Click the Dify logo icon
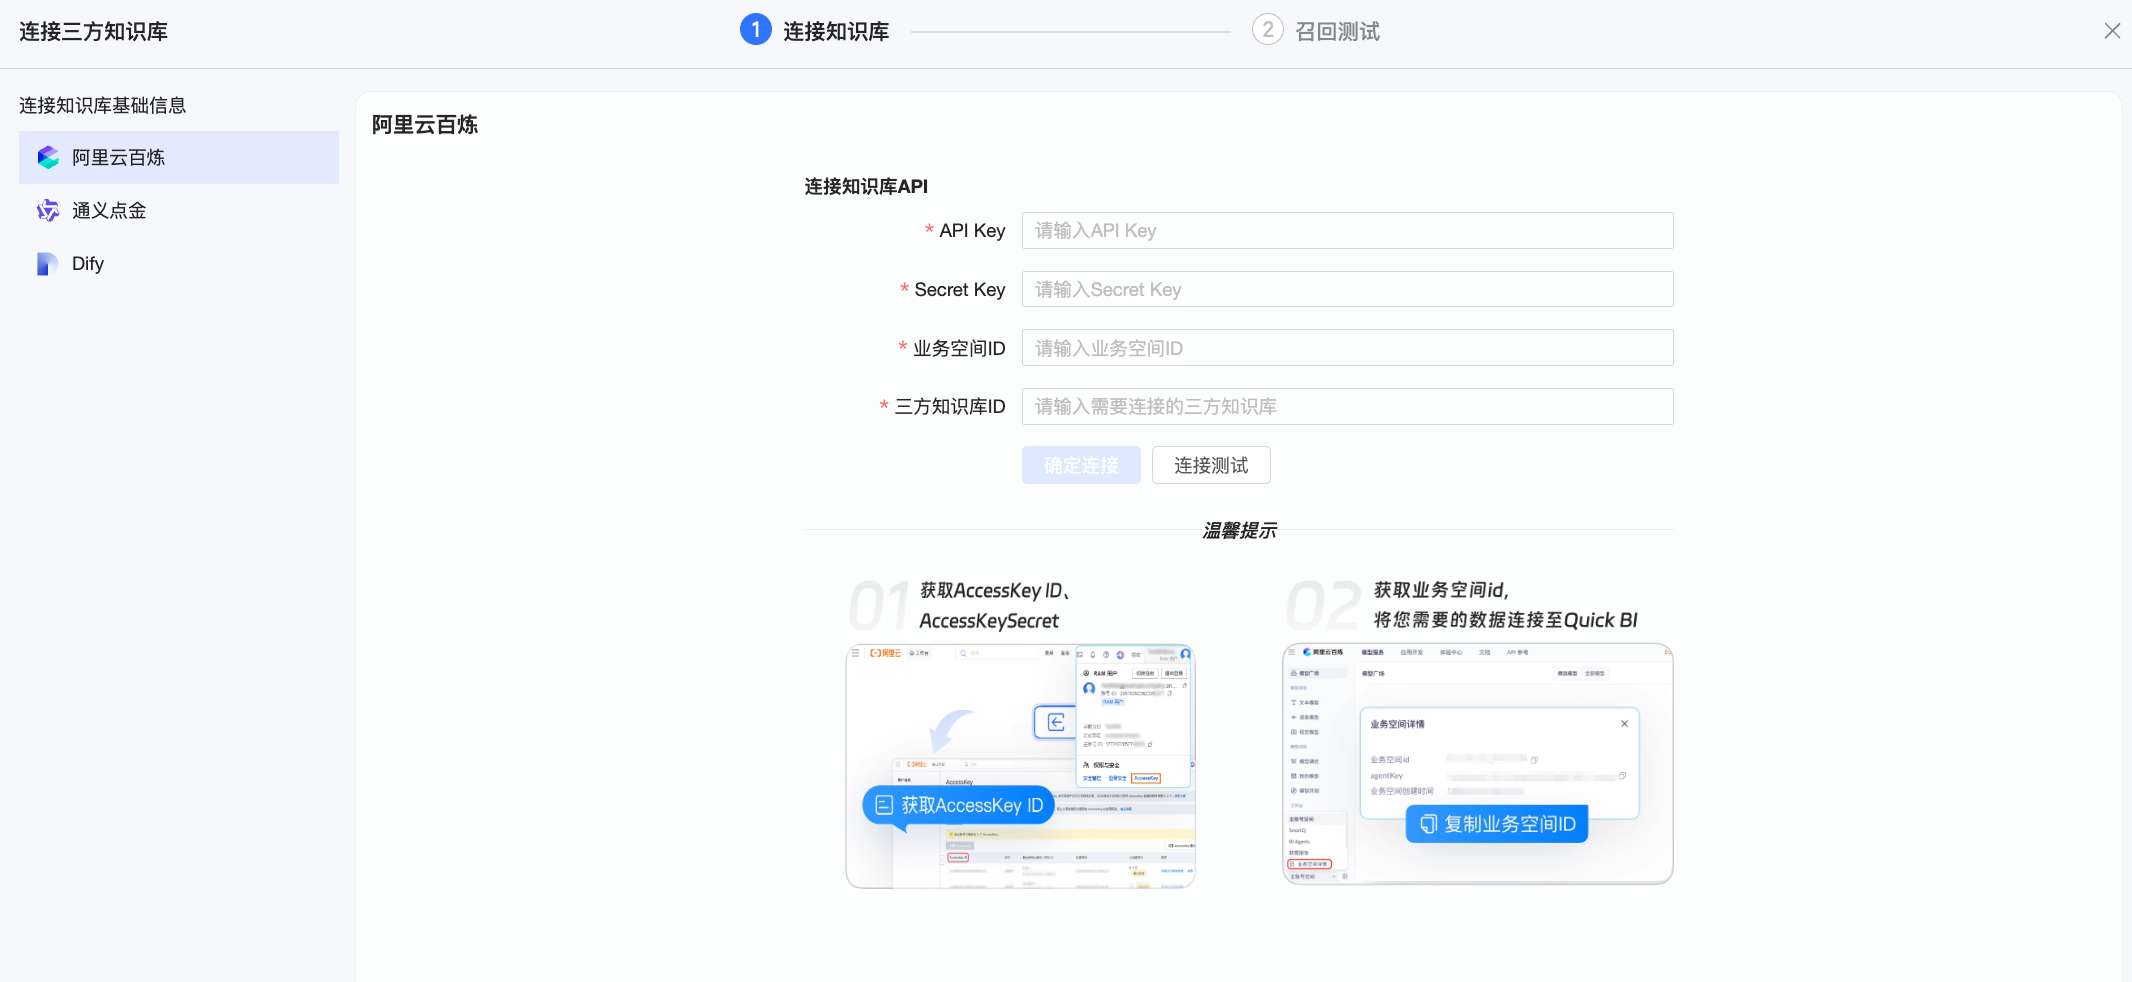Viewport: 2132px width, 982px height. (47, 263)
